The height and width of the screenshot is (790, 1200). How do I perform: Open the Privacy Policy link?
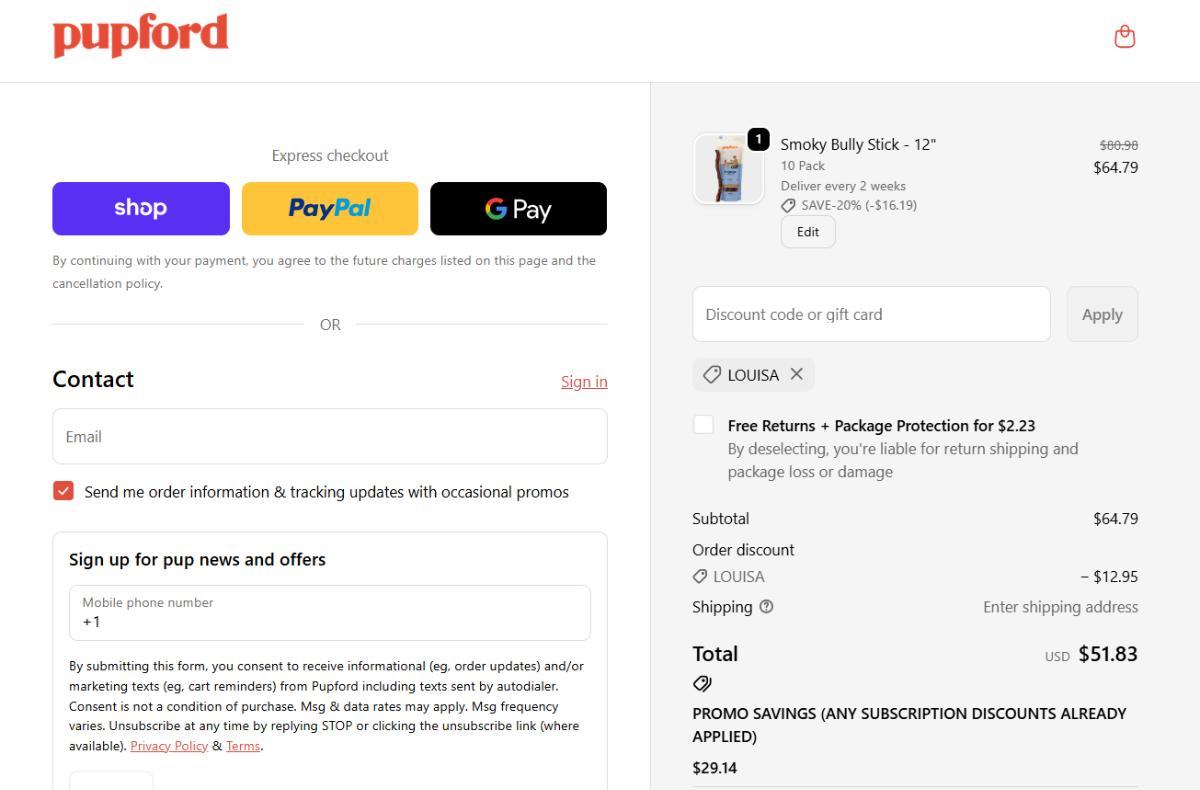coord(169,746)
